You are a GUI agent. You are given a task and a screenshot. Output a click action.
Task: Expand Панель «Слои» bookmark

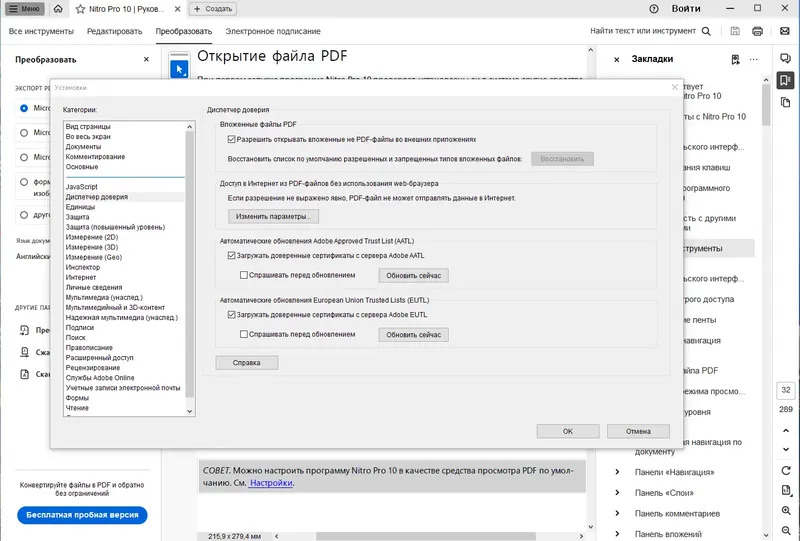pyautogui.click(x=617, y=493)
